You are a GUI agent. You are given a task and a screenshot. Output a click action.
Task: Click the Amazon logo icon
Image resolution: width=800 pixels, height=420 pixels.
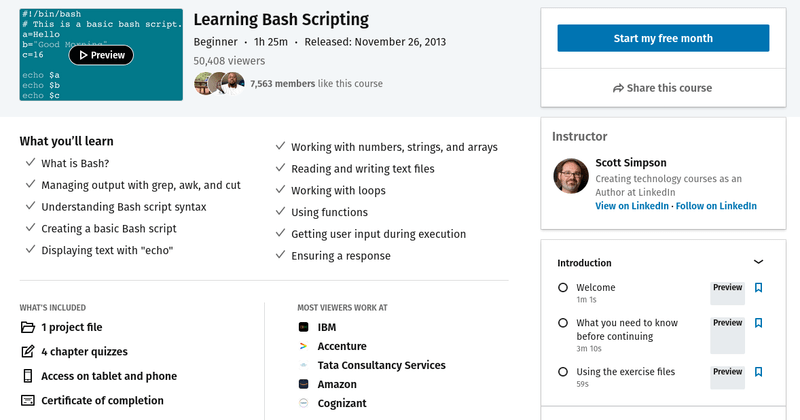[303, 384]
